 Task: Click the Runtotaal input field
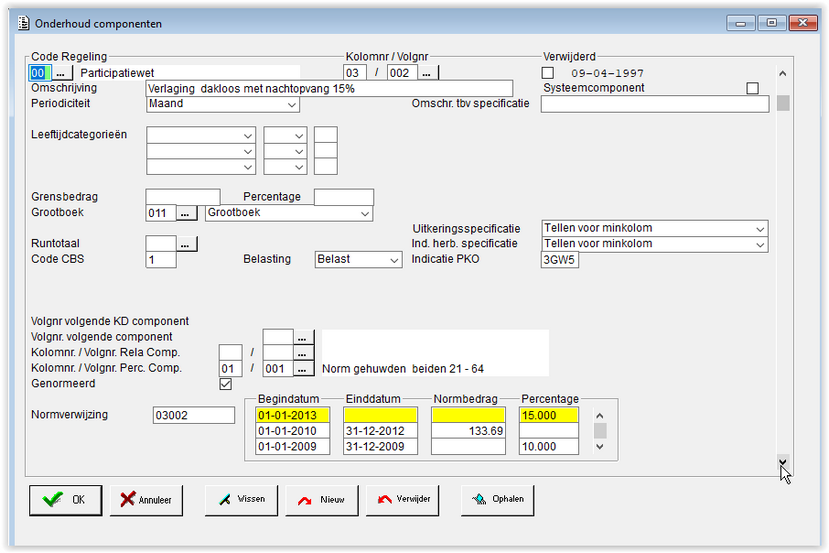[x=161, y=244]
